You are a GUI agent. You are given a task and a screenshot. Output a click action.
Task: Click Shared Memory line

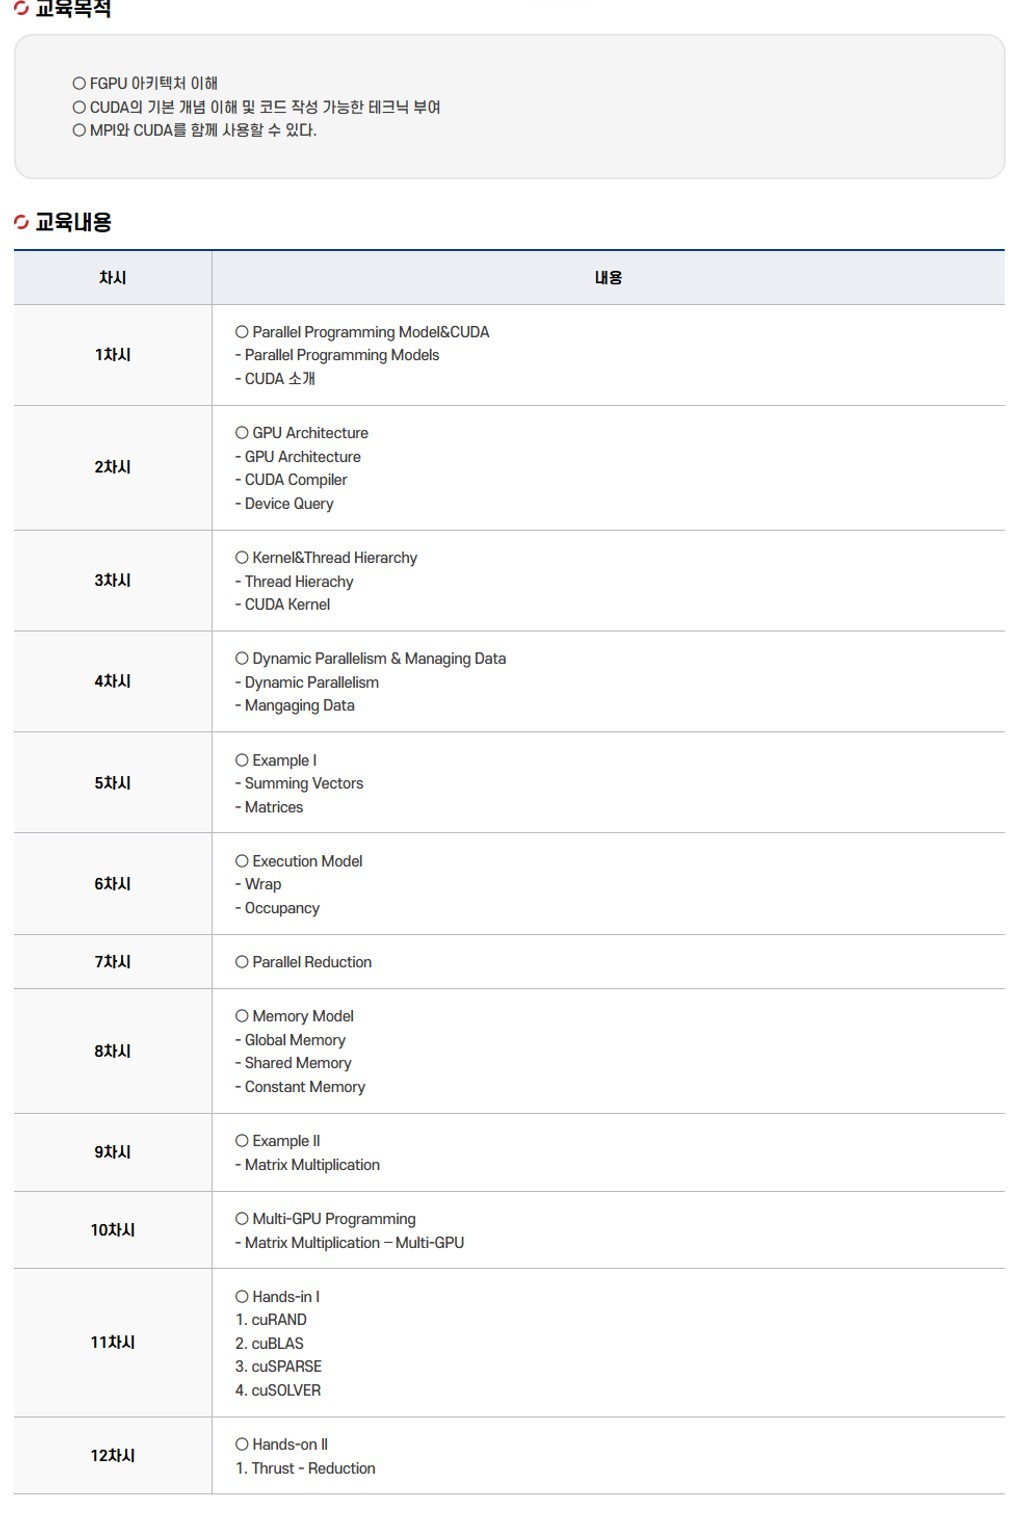297,1063
